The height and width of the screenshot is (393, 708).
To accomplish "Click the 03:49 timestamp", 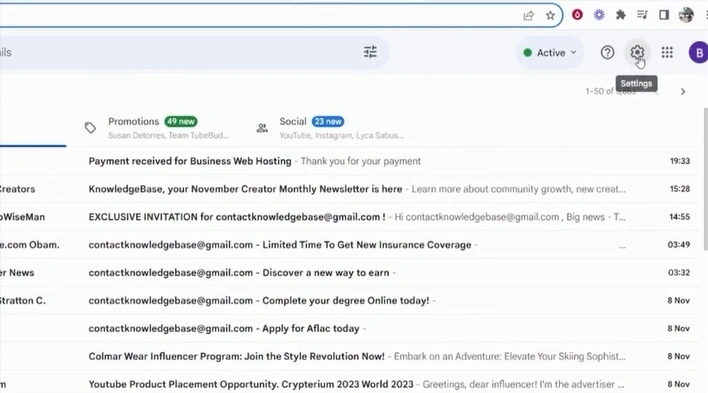I will click(x=679, y=245).
